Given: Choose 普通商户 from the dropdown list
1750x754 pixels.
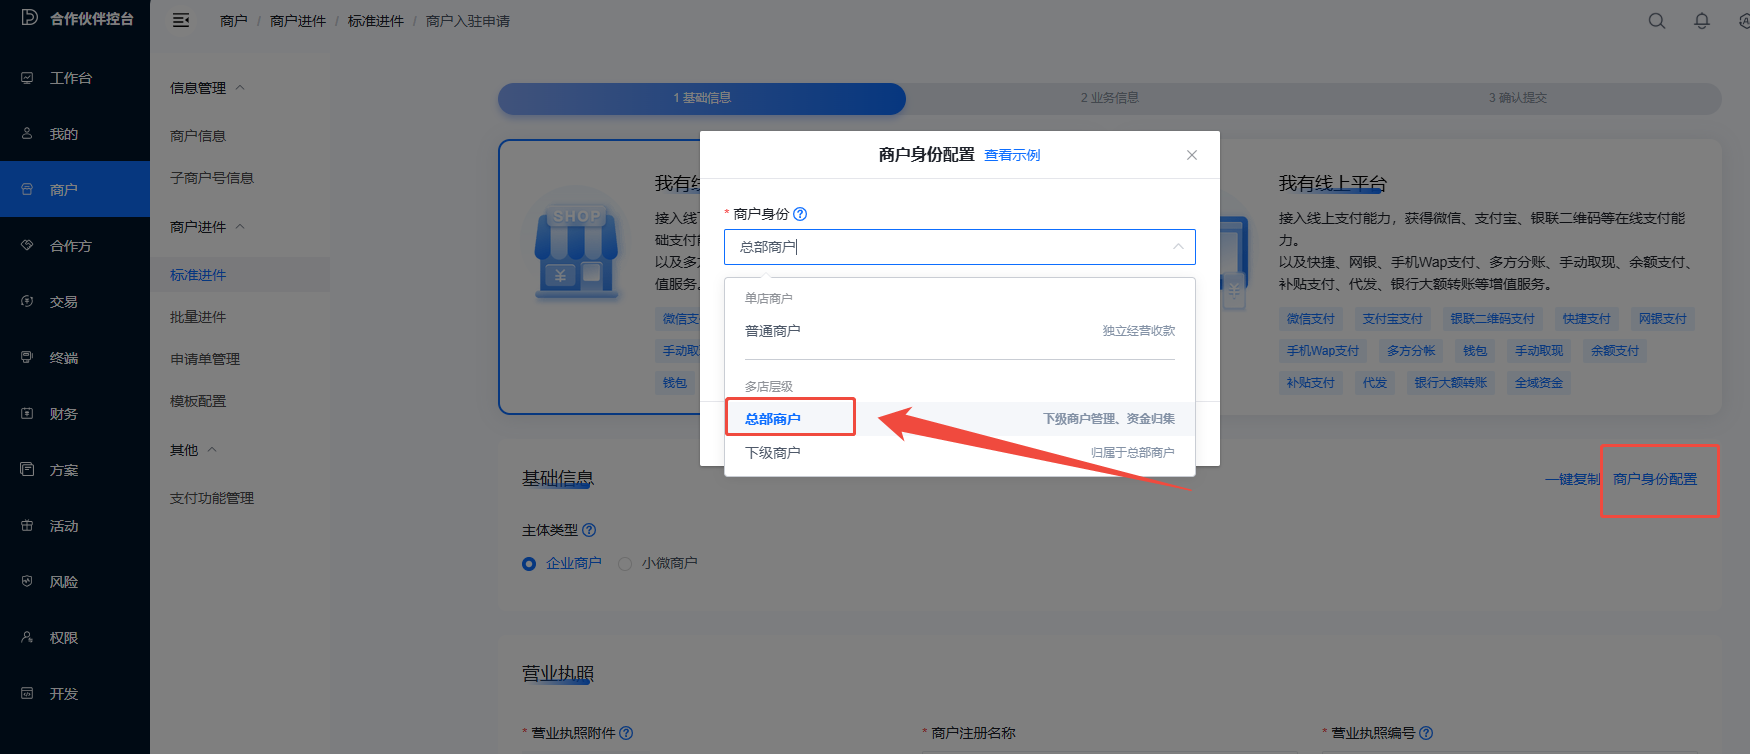Looking at the screenshot, I should 773,331.
